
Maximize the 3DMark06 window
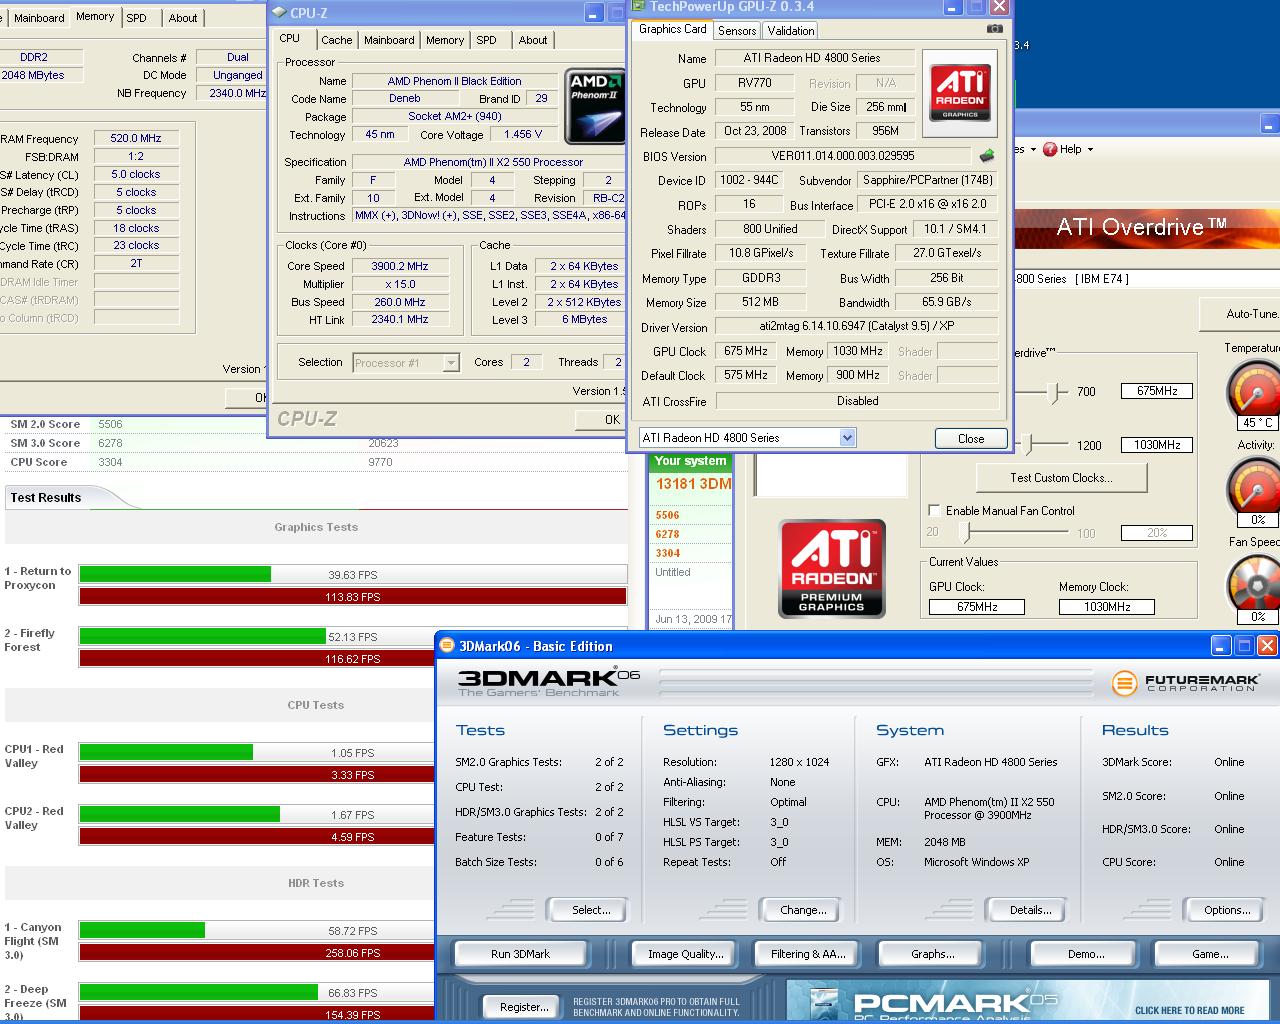pos(1244,646)
